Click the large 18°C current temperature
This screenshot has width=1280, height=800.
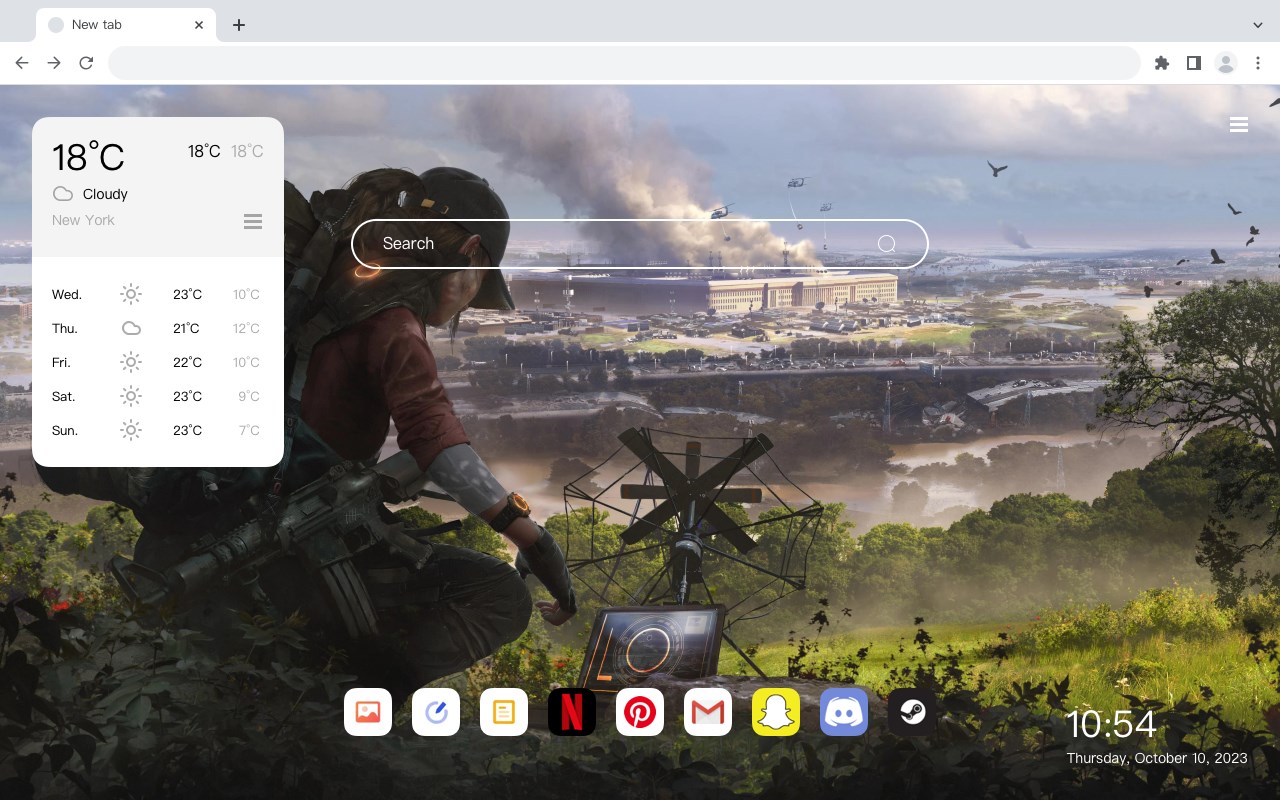click(88, 157)
